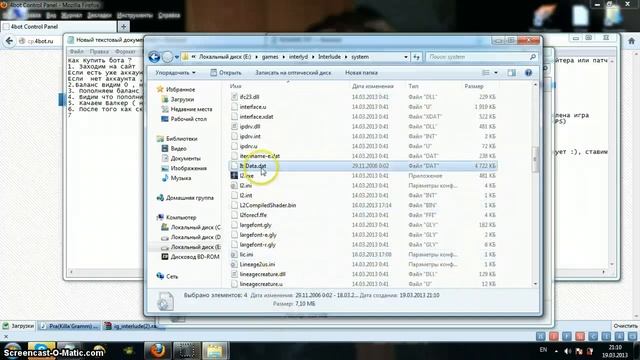Click Записать на оптический диск
Image resolution: width=640 pixels, height=360 pixels.
pyautogui.click(x=293, y=73)
